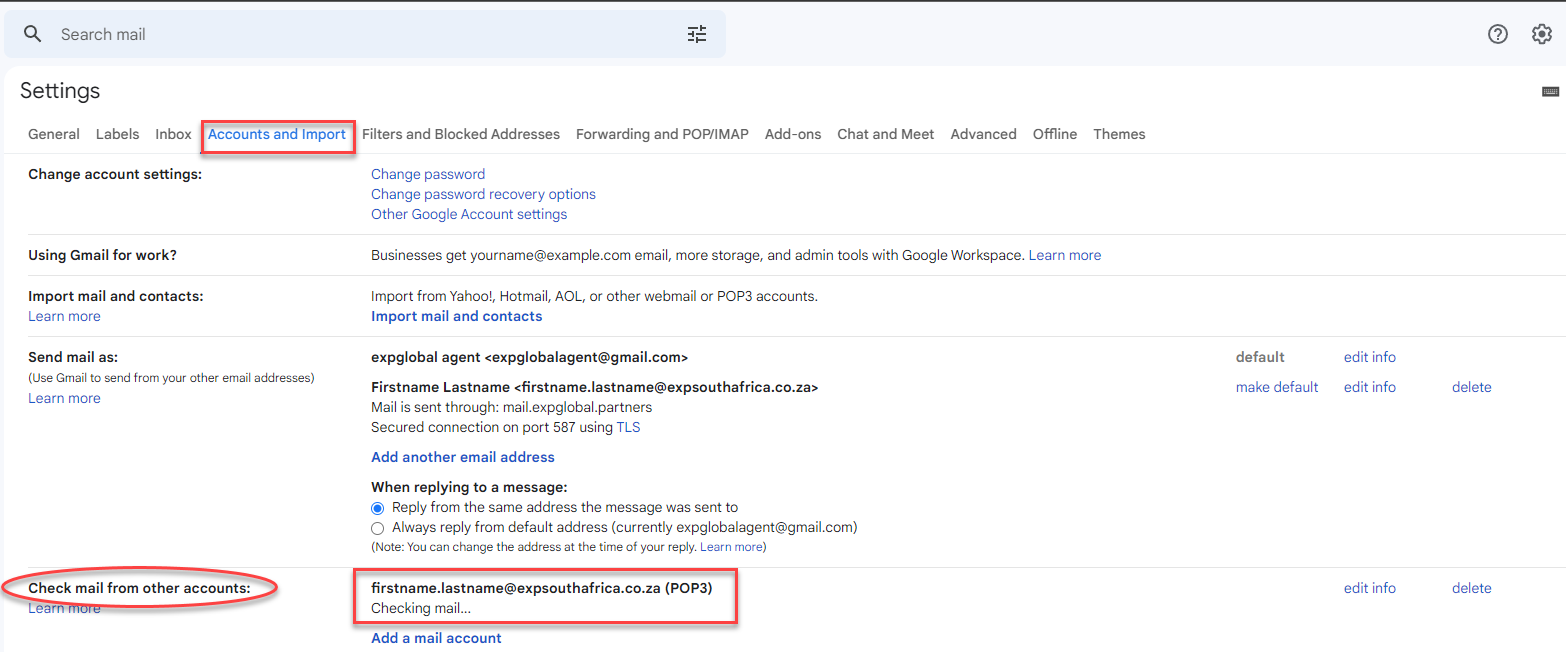Make expsouthafrica address the default
This screenshot has height=652, width=1566.
(1277, 387)
